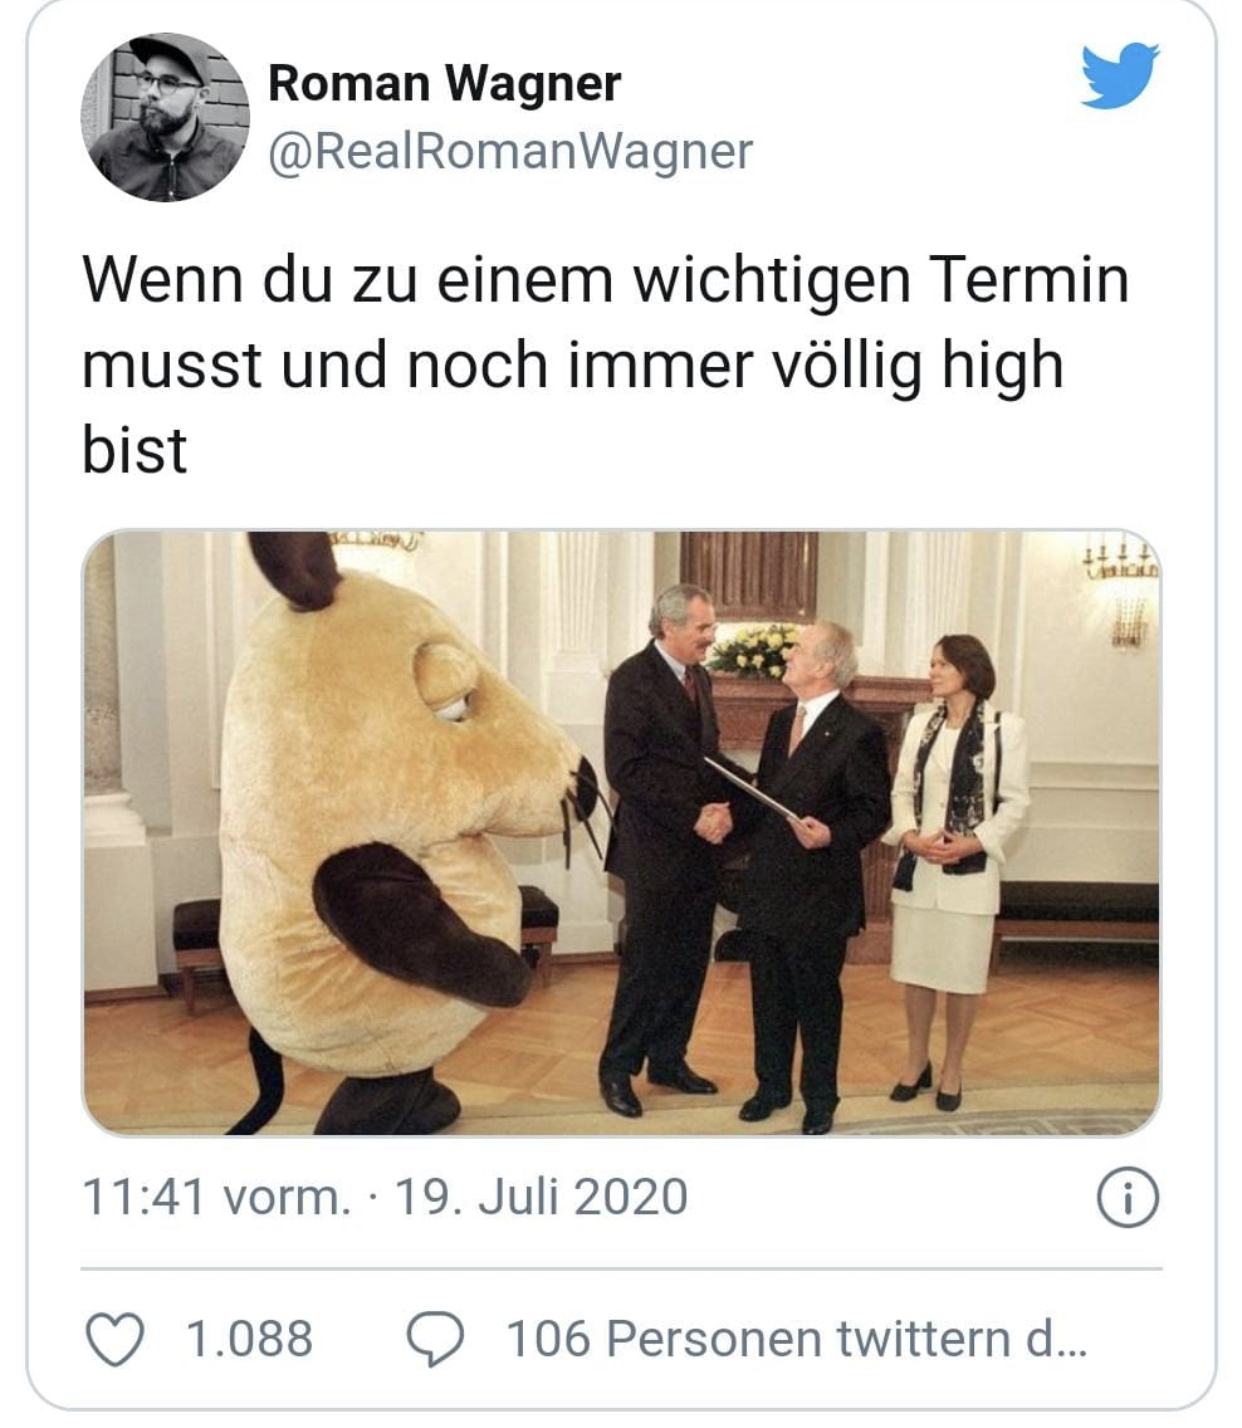Open the tweet info icon

1128,1198
